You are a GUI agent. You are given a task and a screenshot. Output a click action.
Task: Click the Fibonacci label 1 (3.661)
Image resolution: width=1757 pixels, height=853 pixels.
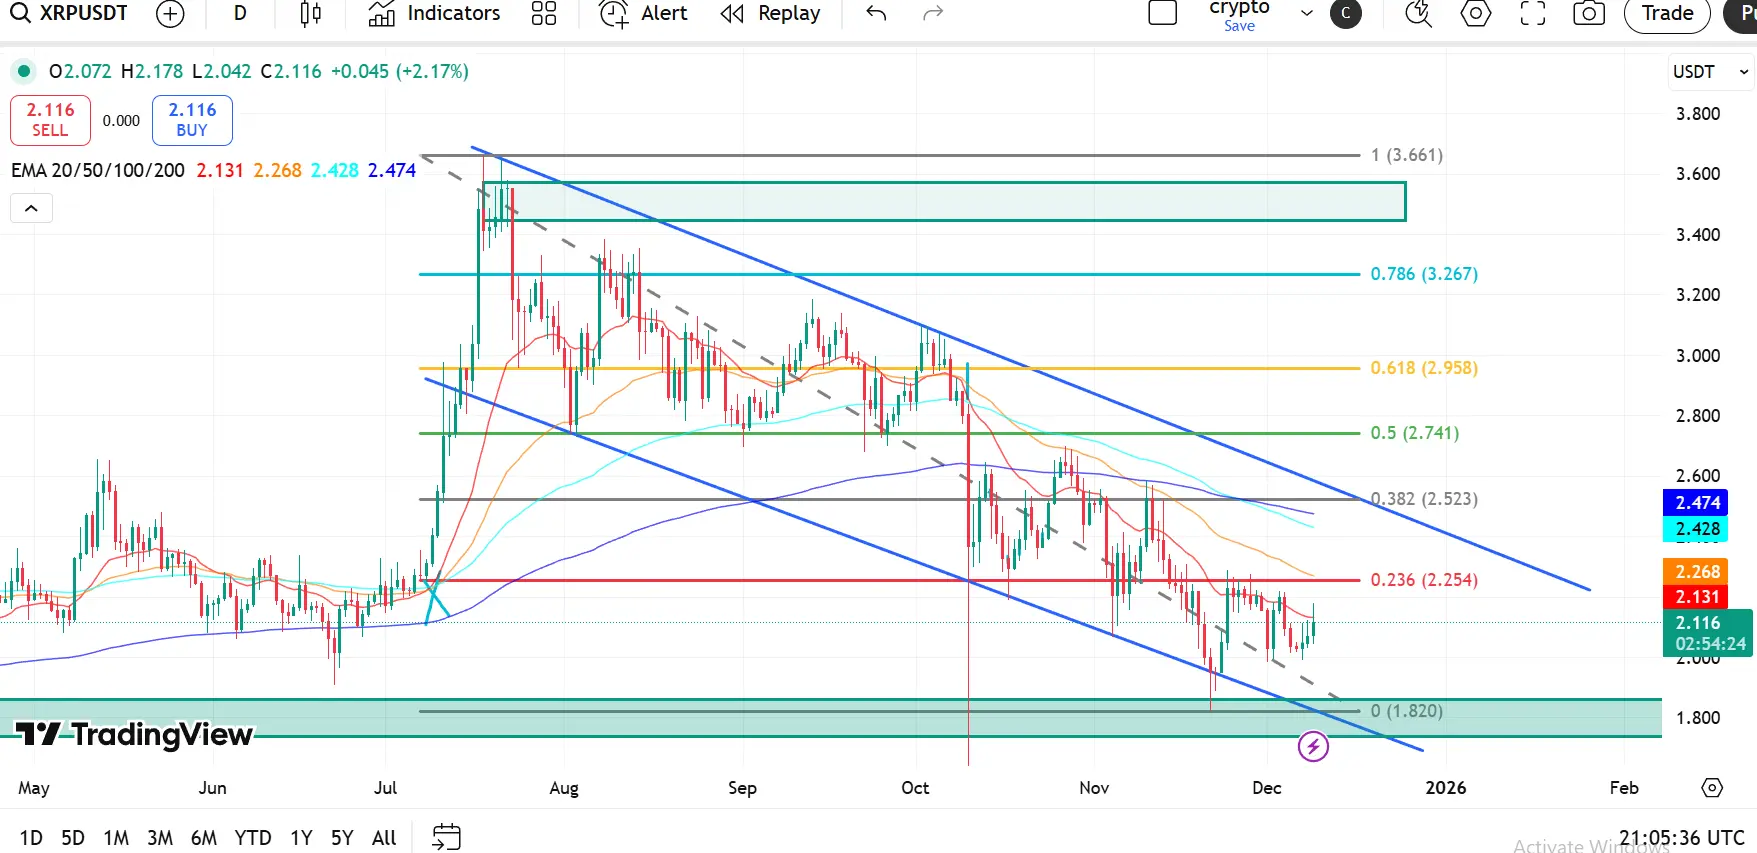pos(1407,155)
